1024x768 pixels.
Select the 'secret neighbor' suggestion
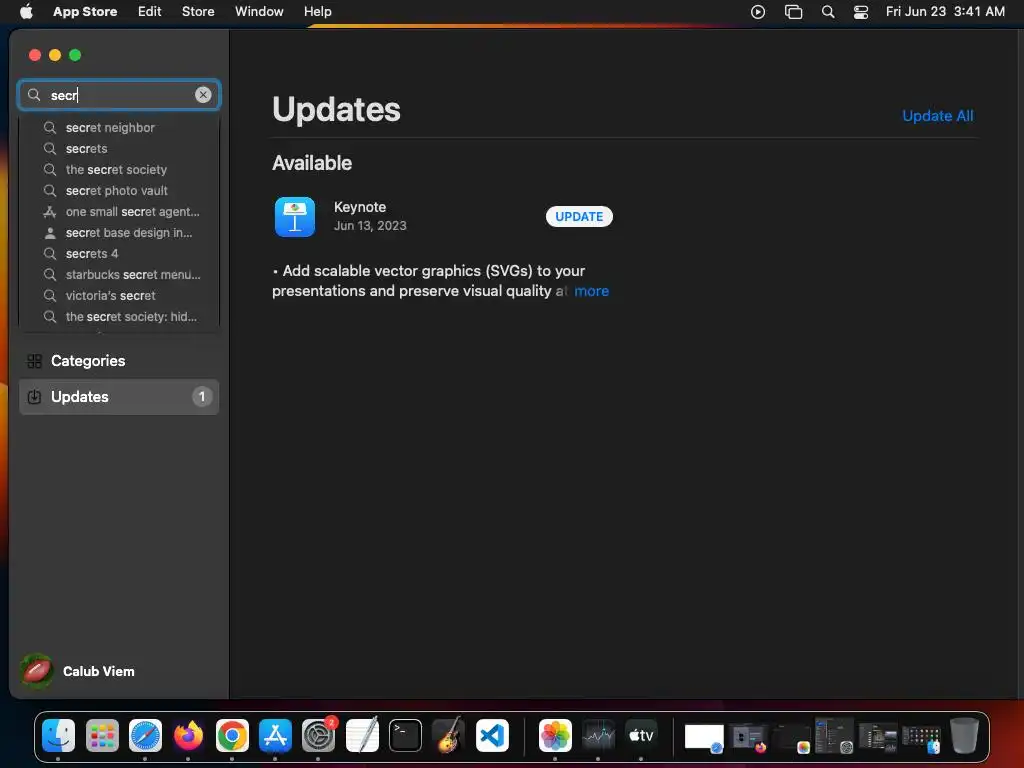pyautogui.click(x=119, y=127)
